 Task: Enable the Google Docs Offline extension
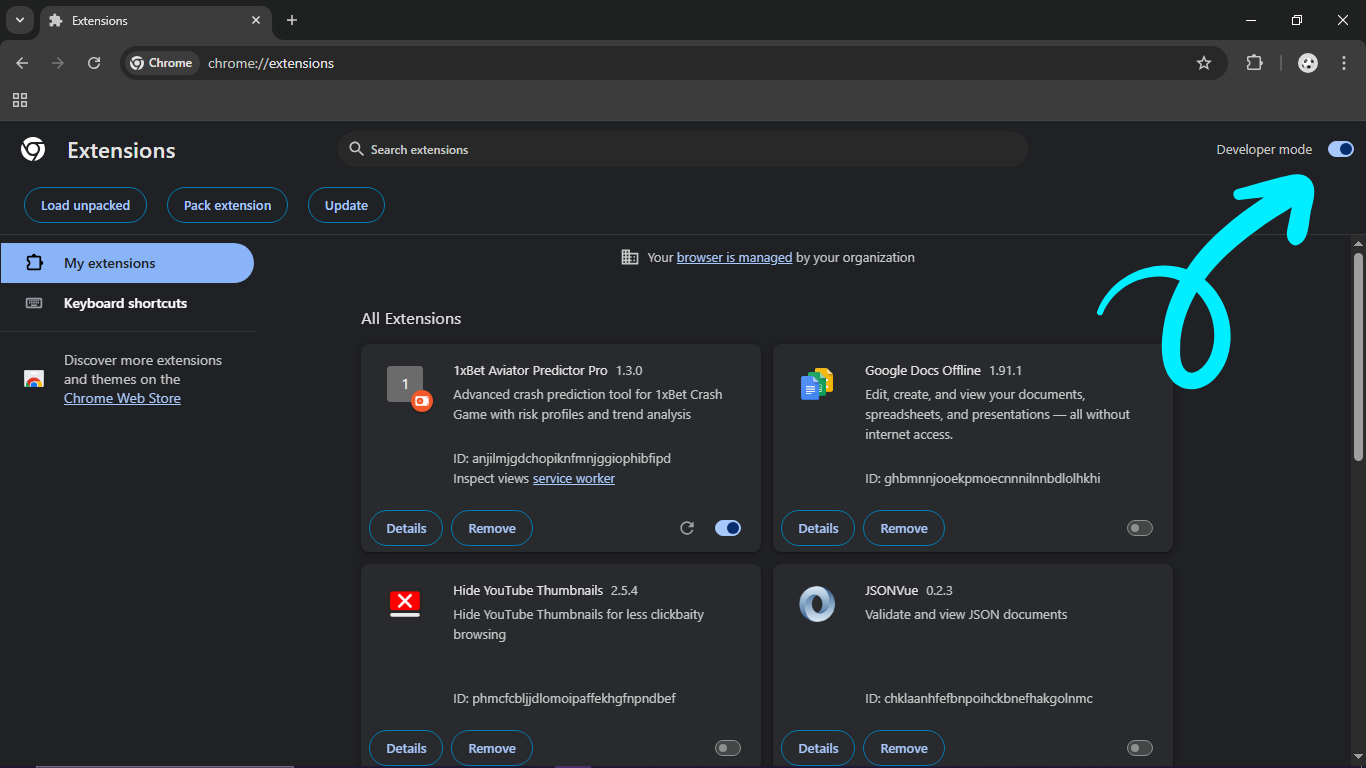(1139, 528)
